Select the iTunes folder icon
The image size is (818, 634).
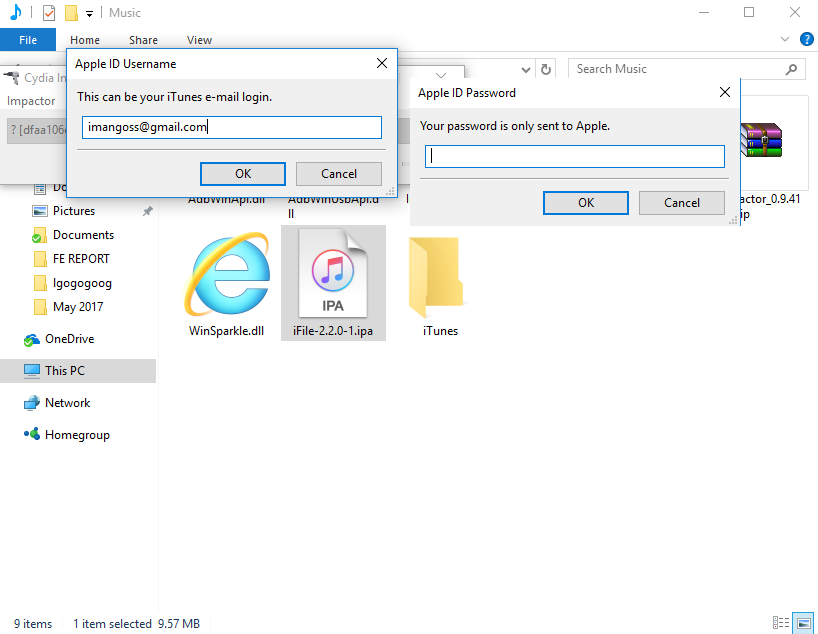pyautogui.click(x=436, y=278)
